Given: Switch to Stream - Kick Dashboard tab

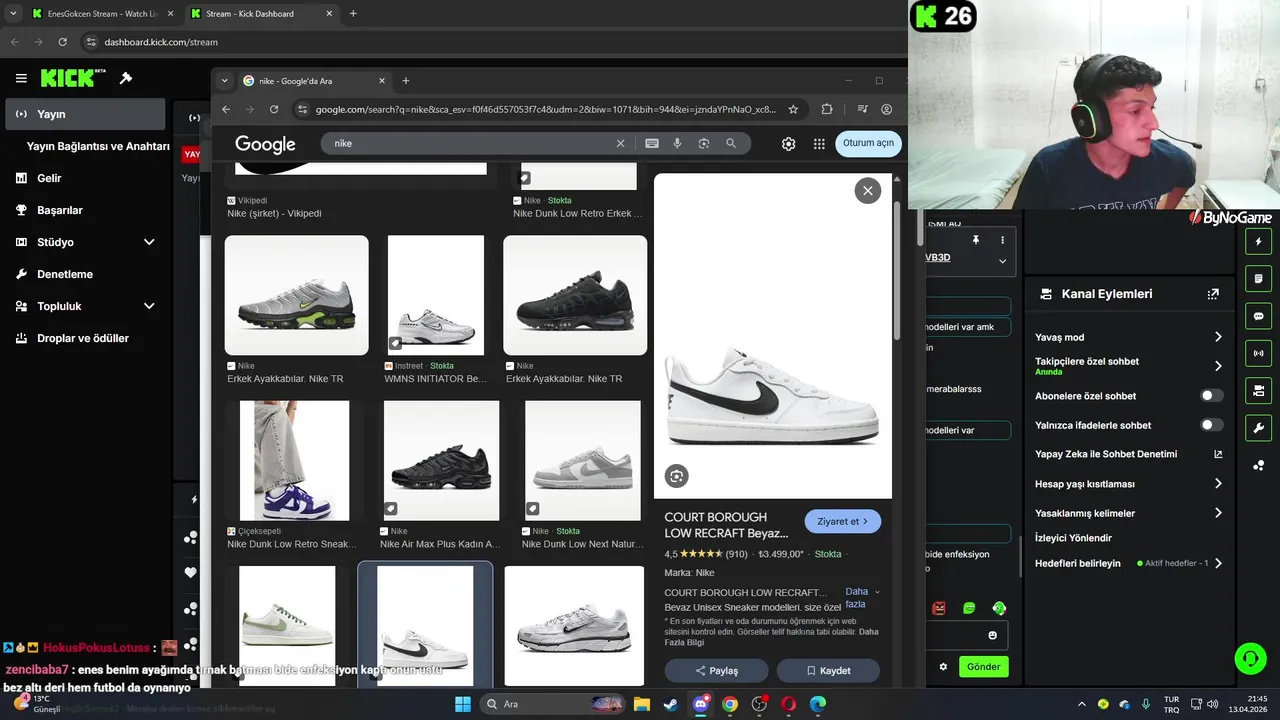Looking at the screenshot, I should tap(260, 14).
